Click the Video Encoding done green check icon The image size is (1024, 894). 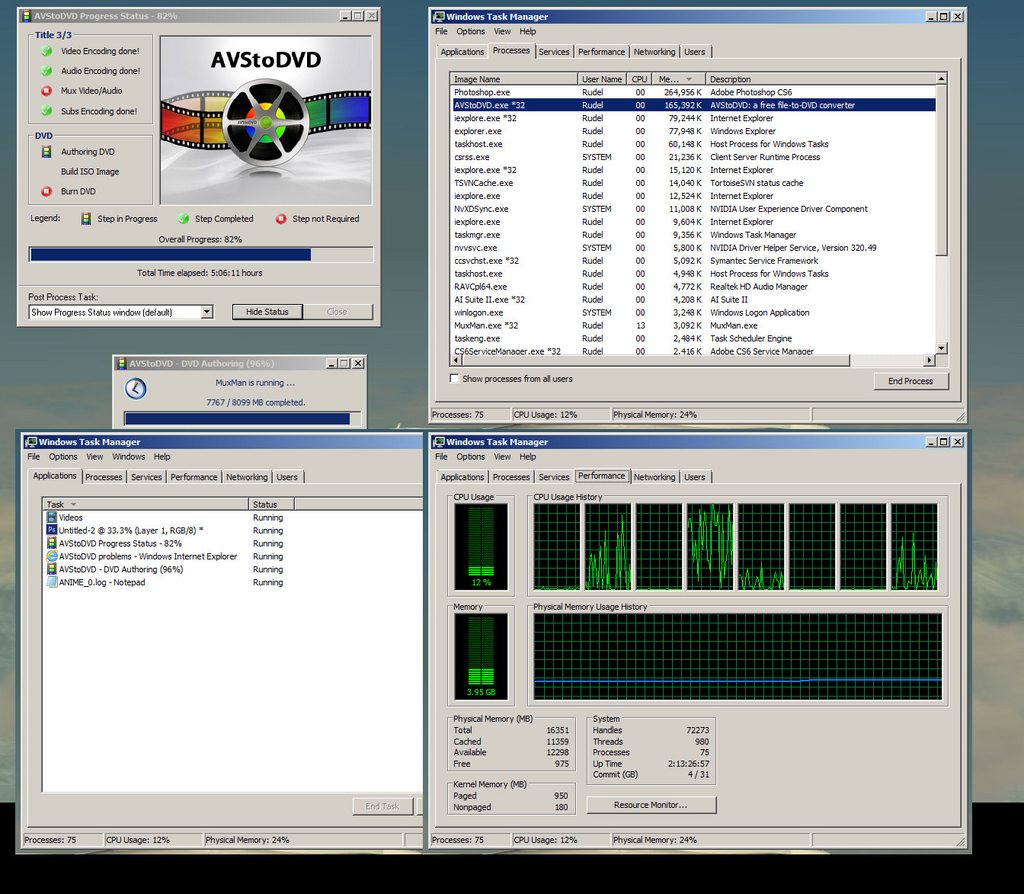point(46,51)
